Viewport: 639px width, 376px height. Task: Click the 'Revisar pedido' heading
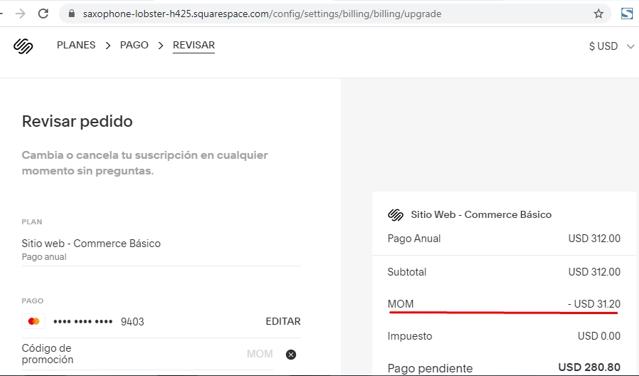tap(77, 121)
